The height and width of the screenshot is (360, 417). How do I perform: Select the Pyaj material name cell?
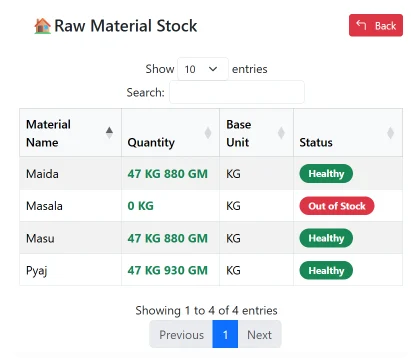tap(70, 270)
